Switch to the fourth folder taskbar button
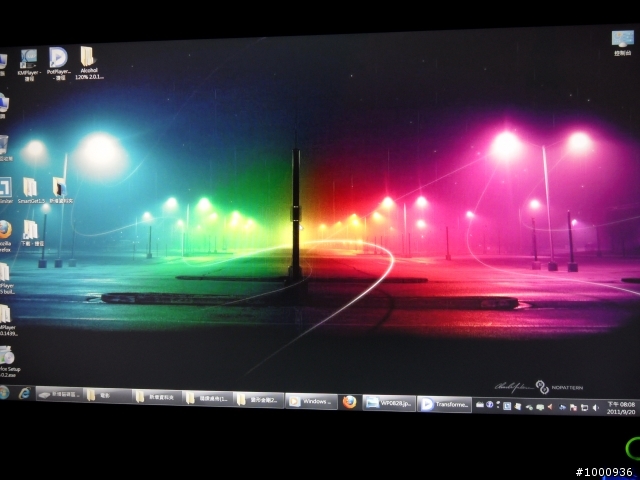The image size is (640, 480). click(x=207, y=399)
